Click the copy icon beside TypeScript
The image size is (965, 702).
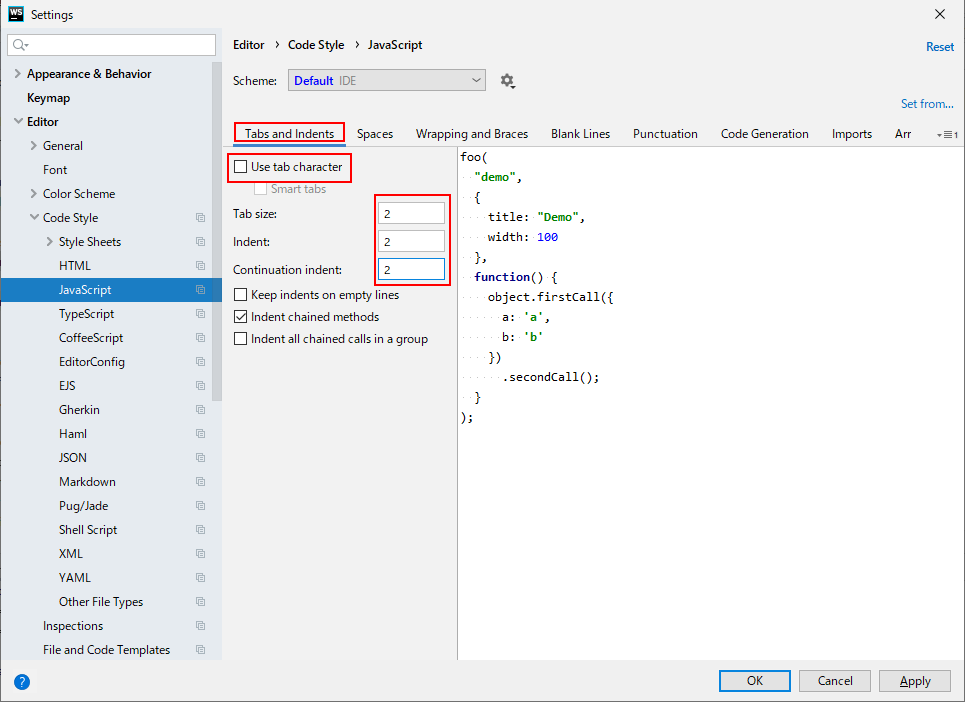click(201, 314)
